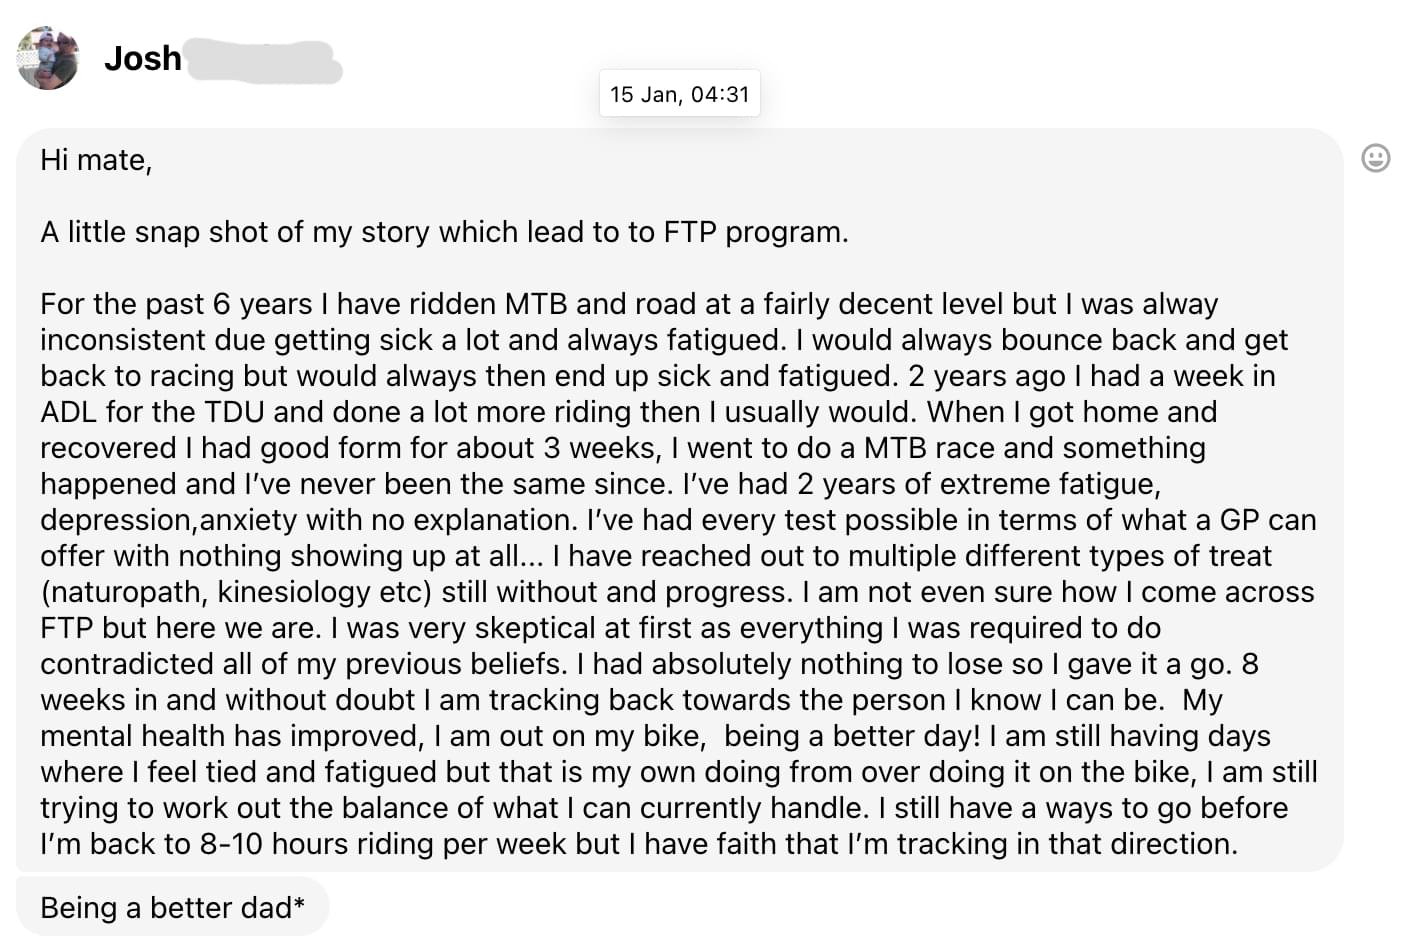The image size is (1406, 950).
Task: Click the line starting 'mental health has improved'
Action: (655, 736)
